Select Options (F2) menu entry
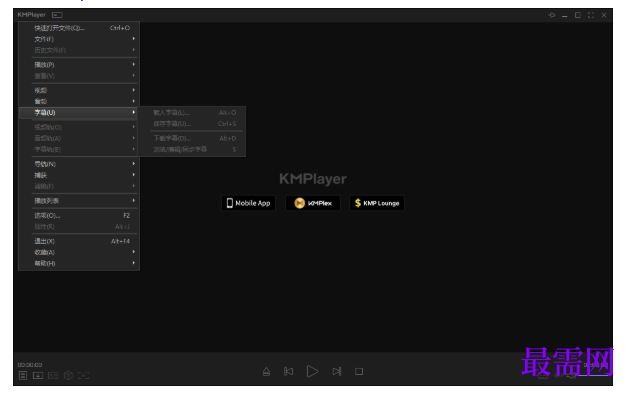Image resolution: width=633 pixels, height=393 pixels. (79, 215)
